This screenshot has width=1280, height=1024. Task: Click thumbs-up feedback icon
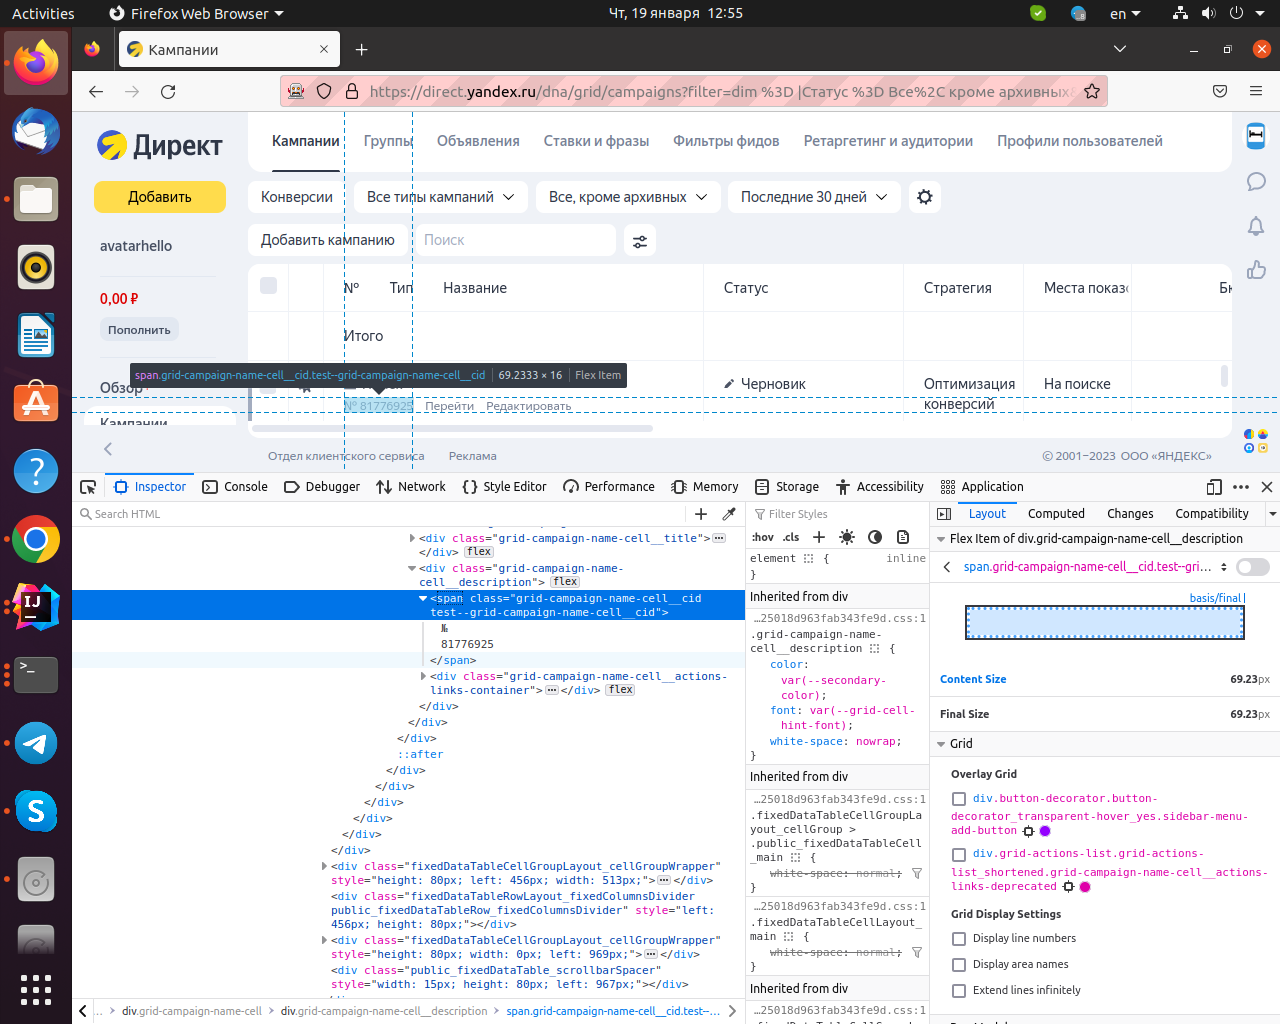click(x=1256, y=270)
